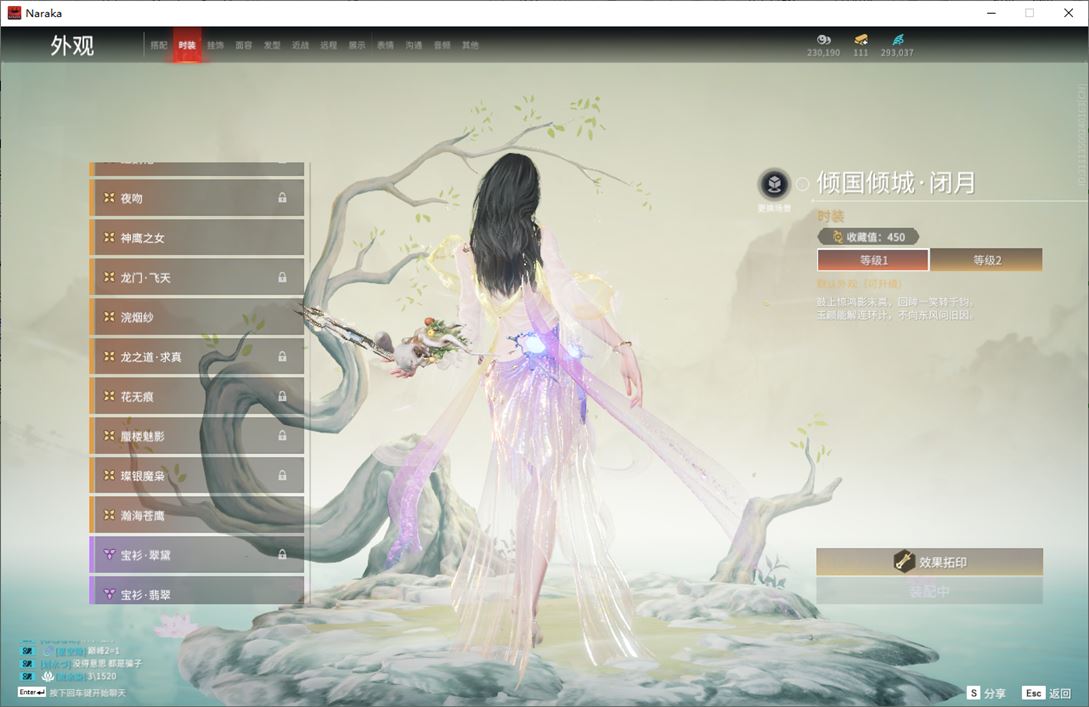Select the 龙门·飞天 outfit name
1089x707 pixels.
pos(145,277)
